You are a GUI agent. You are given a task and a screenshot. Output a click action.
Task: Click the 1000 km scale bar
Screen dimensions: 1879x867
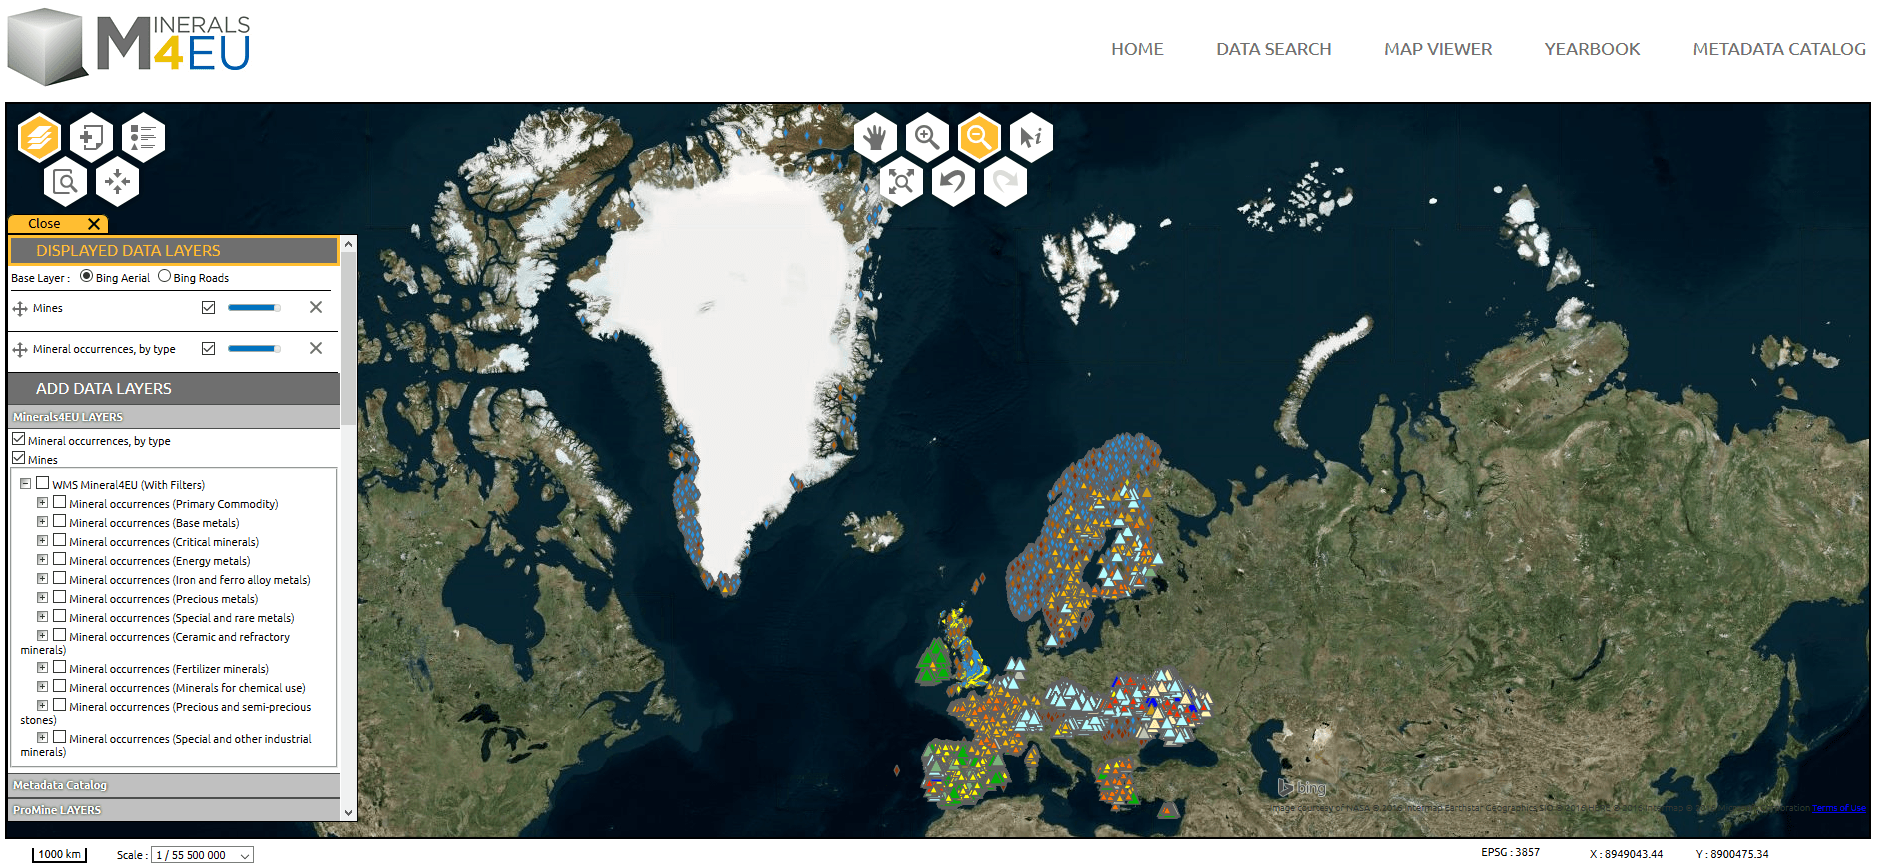click(59, 854)
